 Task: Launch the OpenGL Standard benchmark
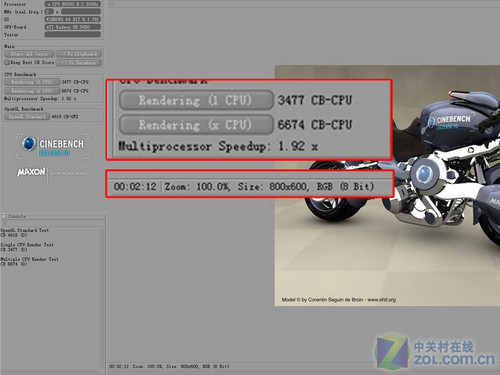pyautogui.click(x=27, y=117)
